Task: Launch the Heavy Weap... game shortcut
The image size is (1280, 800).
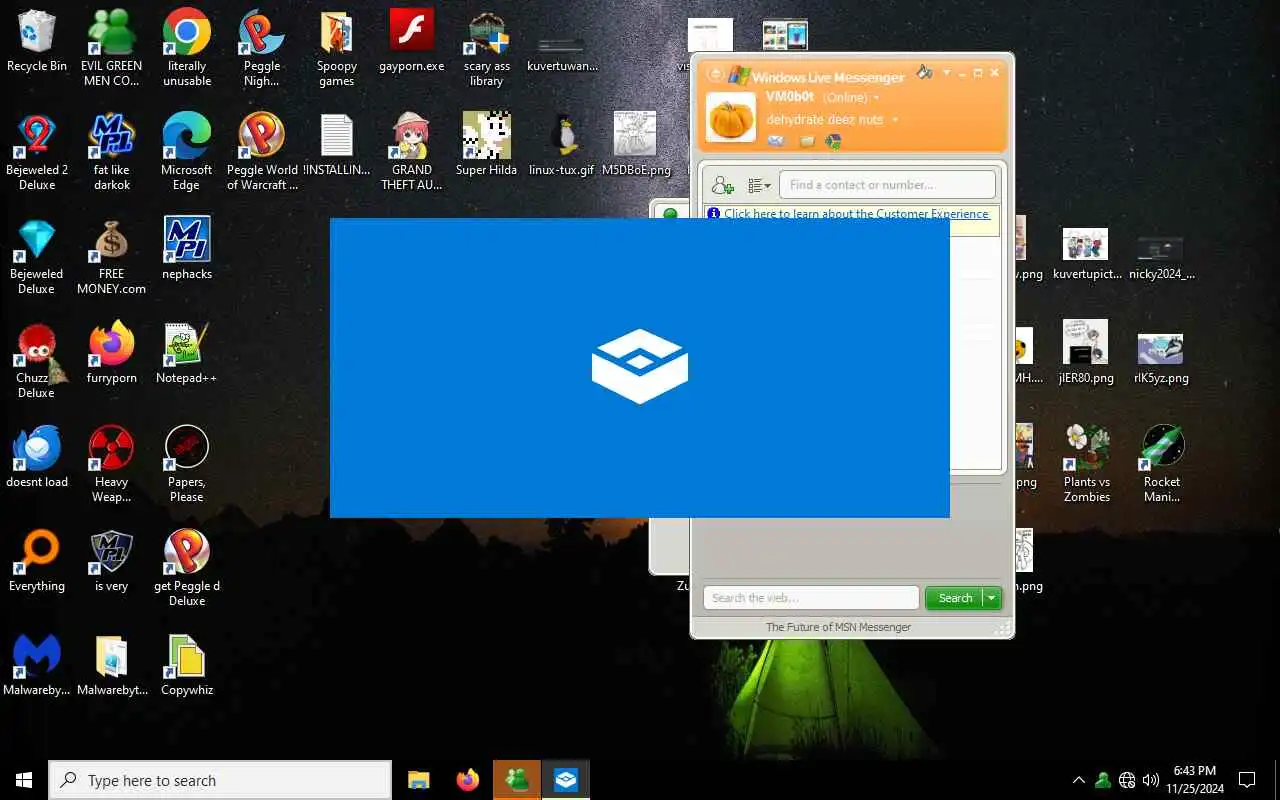Action: [x=112, y=464]
